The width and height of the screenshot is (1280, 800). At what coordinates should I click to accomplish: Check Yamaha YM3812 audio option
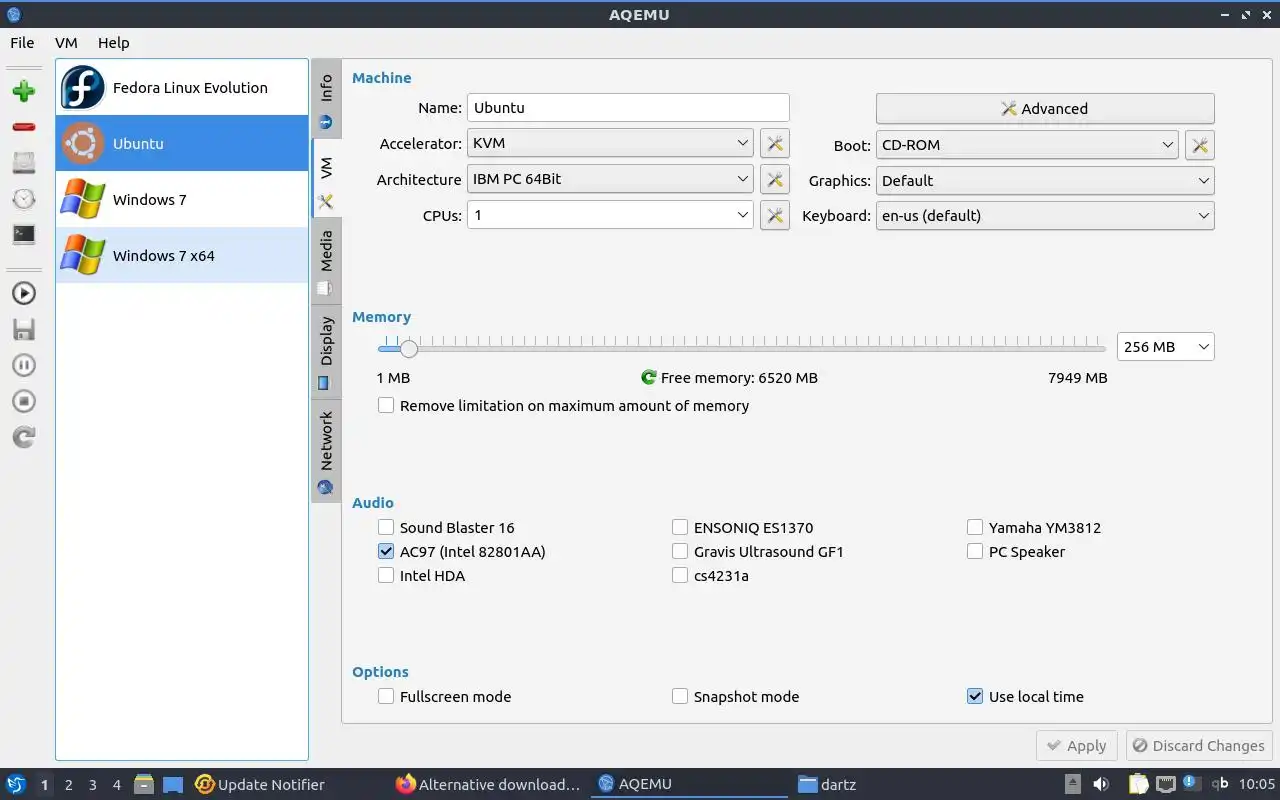pyautogui.click(x=1033, y=528)
